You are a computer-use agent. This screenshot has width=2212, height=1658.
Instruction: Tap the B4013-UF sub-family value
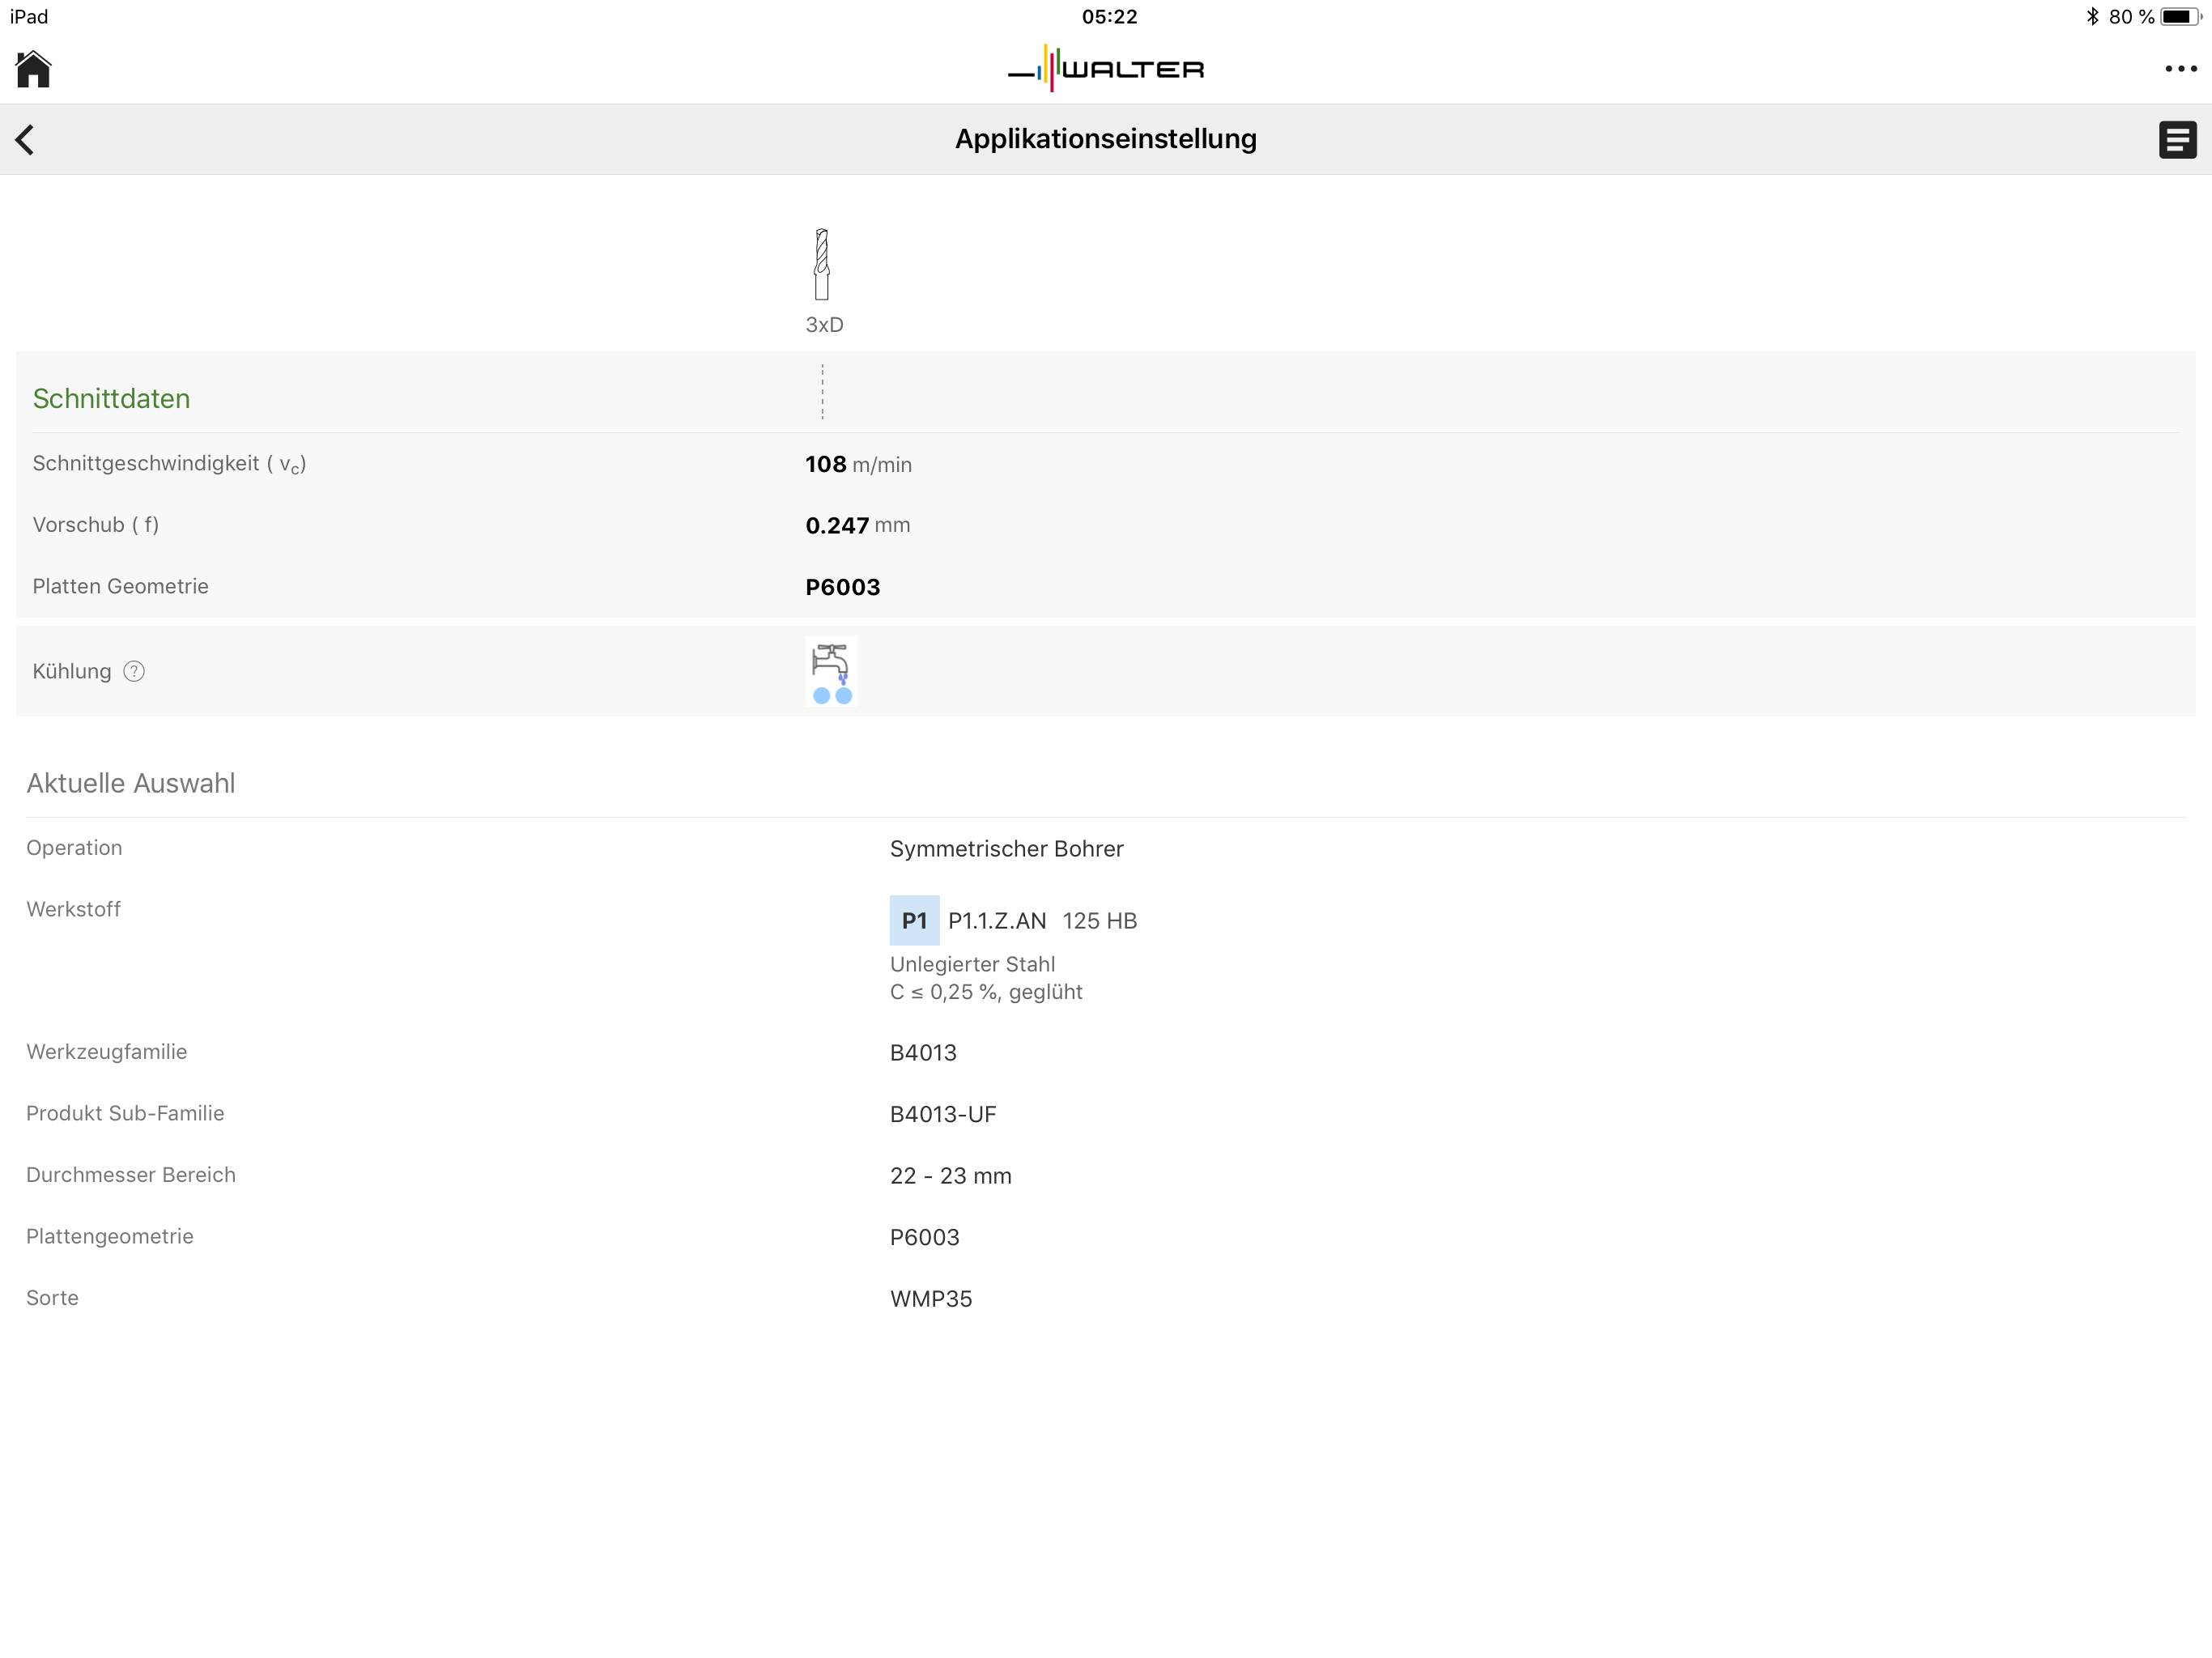[942, 1114]
